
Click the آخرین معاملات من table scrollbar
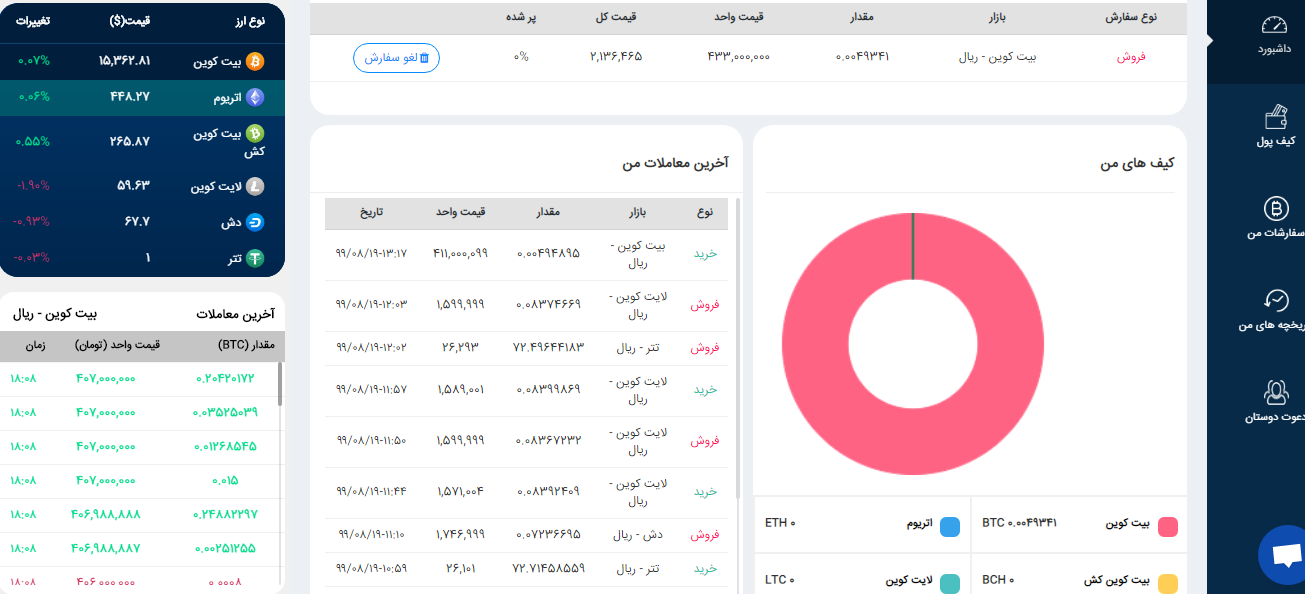point(739,347)
